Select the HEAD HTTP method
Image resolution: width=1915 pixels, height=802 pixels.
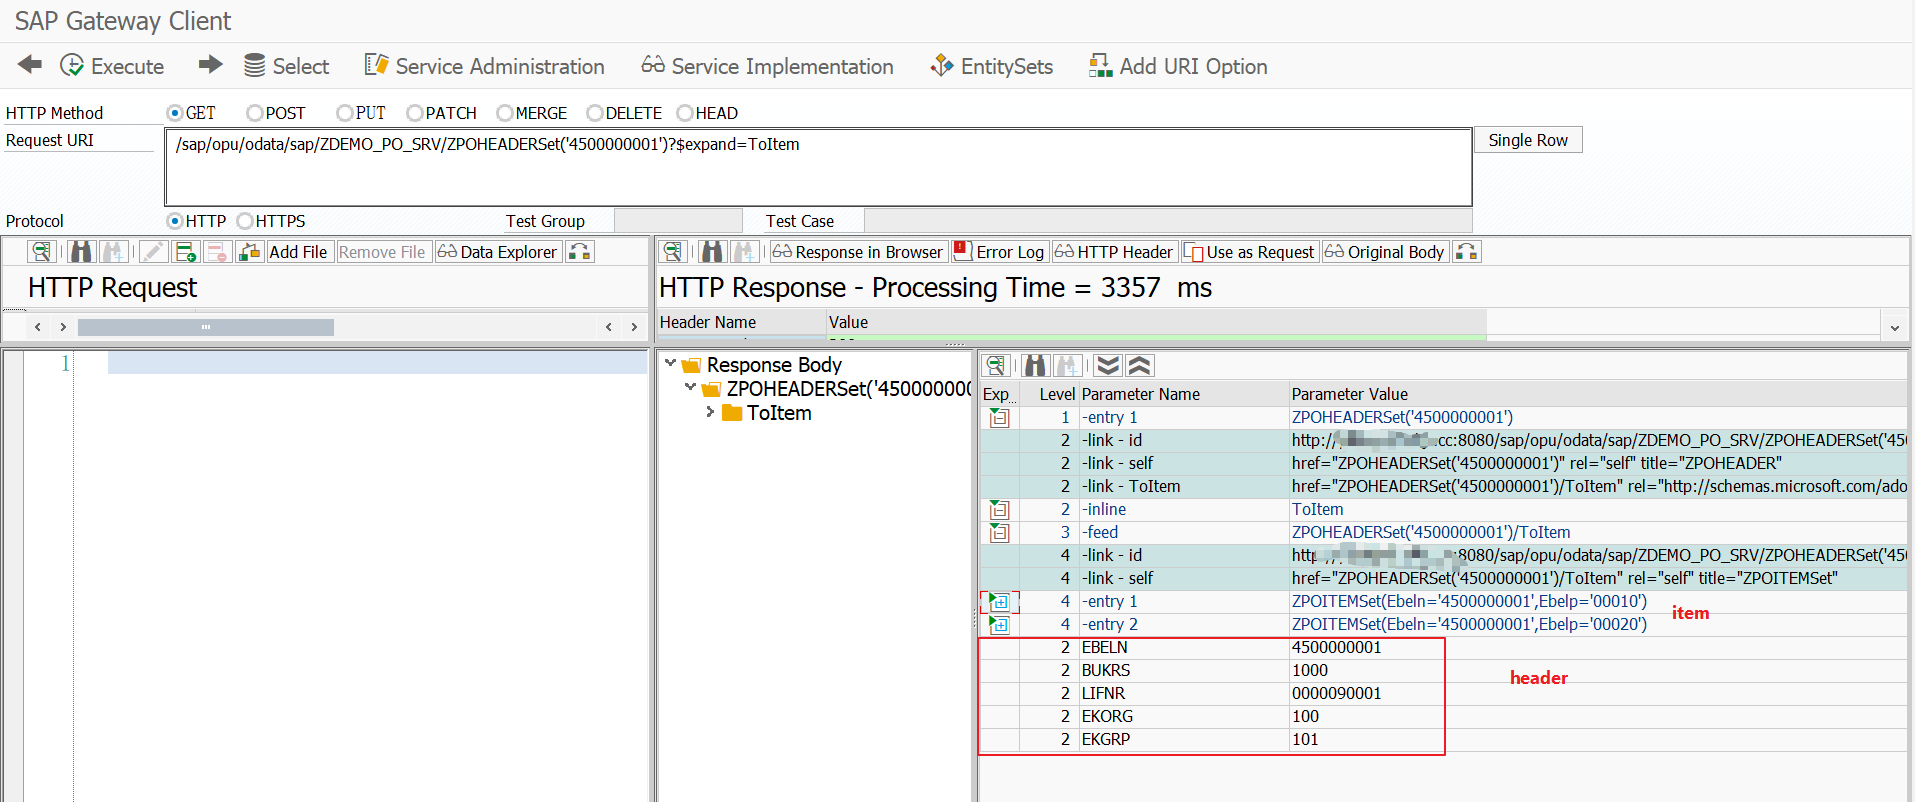685,113
